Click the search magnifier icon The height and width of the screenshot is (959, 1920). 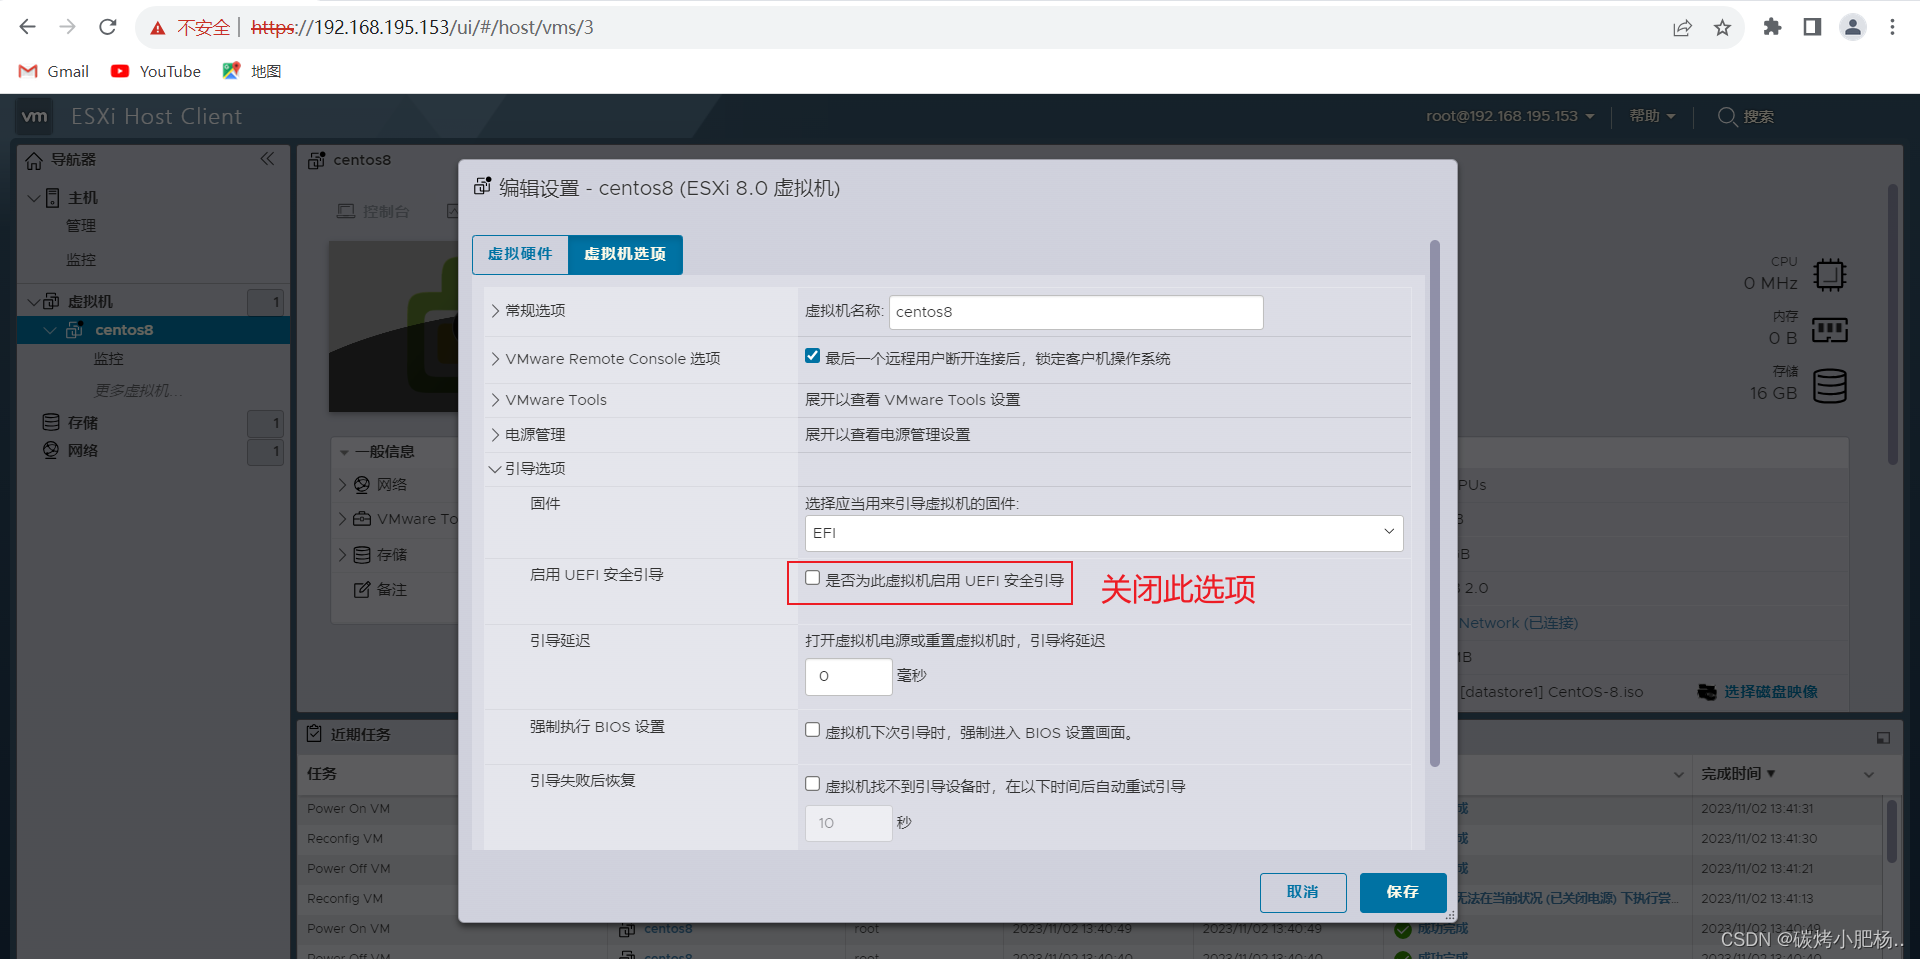1727,116
